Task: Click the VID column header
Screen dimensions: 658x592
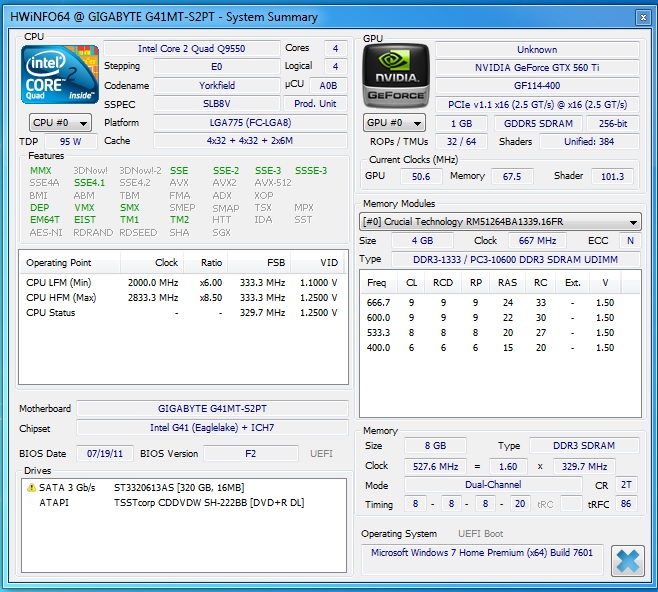Action: point(318,263)
